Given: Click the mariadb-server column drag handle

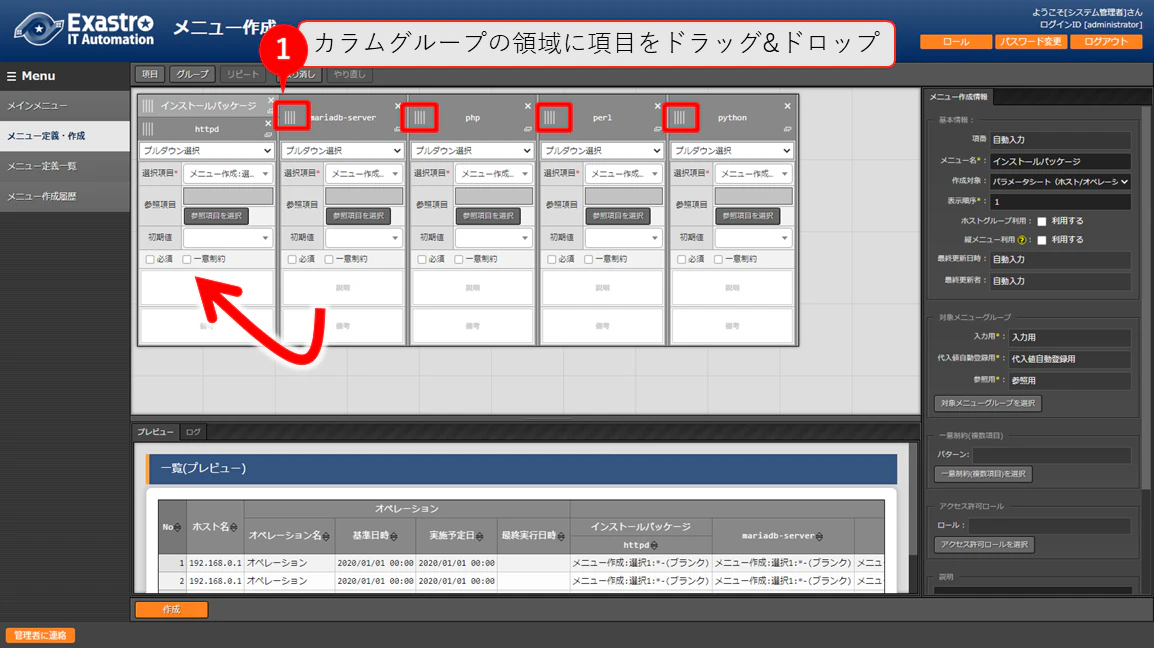Looking at the screenshot, I should [x=291, y=117].
